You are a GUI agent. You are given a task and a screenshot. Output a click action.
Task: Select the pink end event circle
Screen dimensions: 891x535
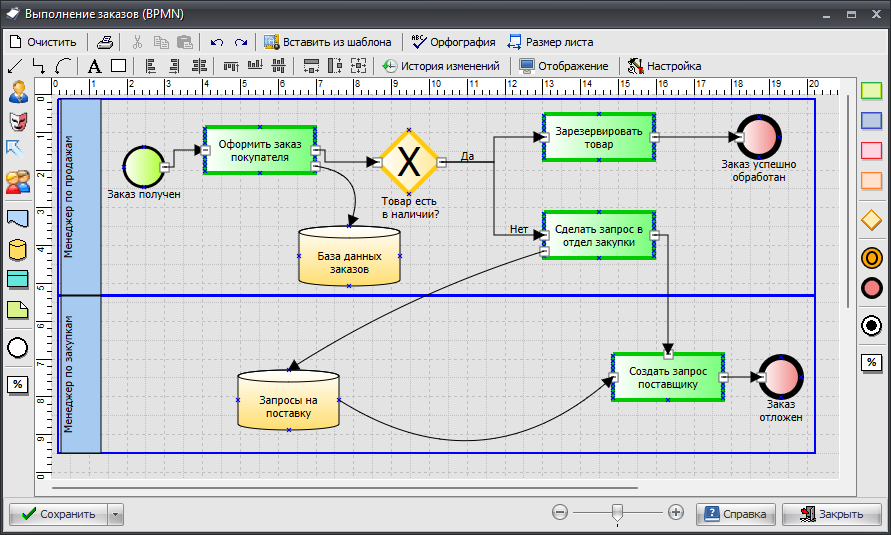coord(871,288)
